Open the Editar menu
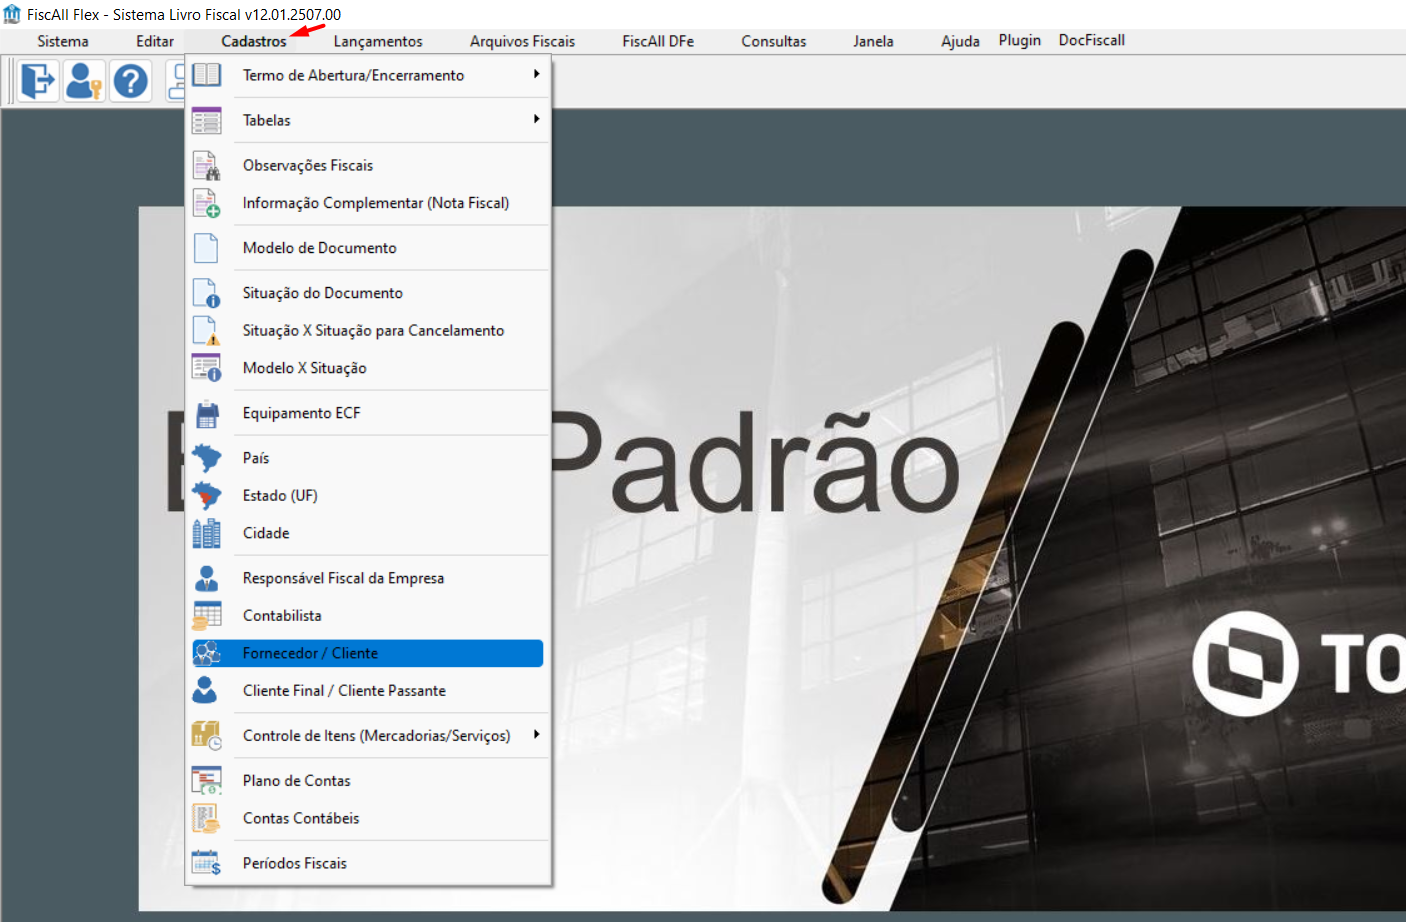The height and width of the screenshot is (922, 1406). pyautogui.click(x=155, y=41)
